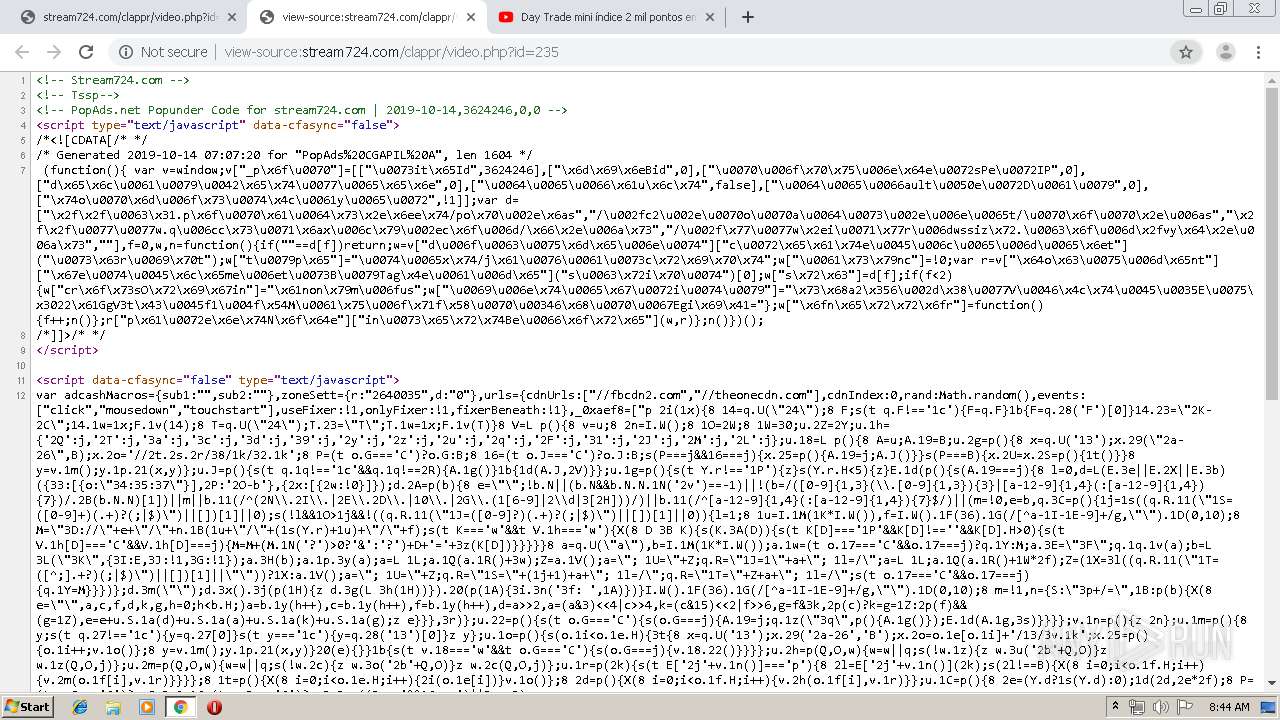Select the view-source:stream724.com tab
The width and height of the screenshot is (1280, 720).
[x=367, y=17]
